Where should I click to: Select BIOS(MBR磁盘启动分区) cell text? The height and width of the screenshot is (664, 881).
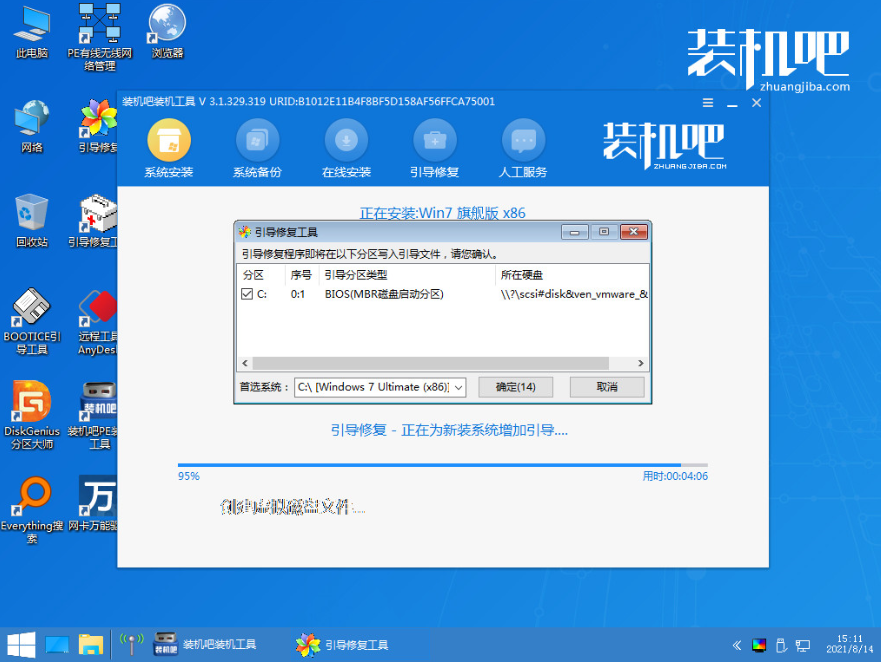click(384, 294)
